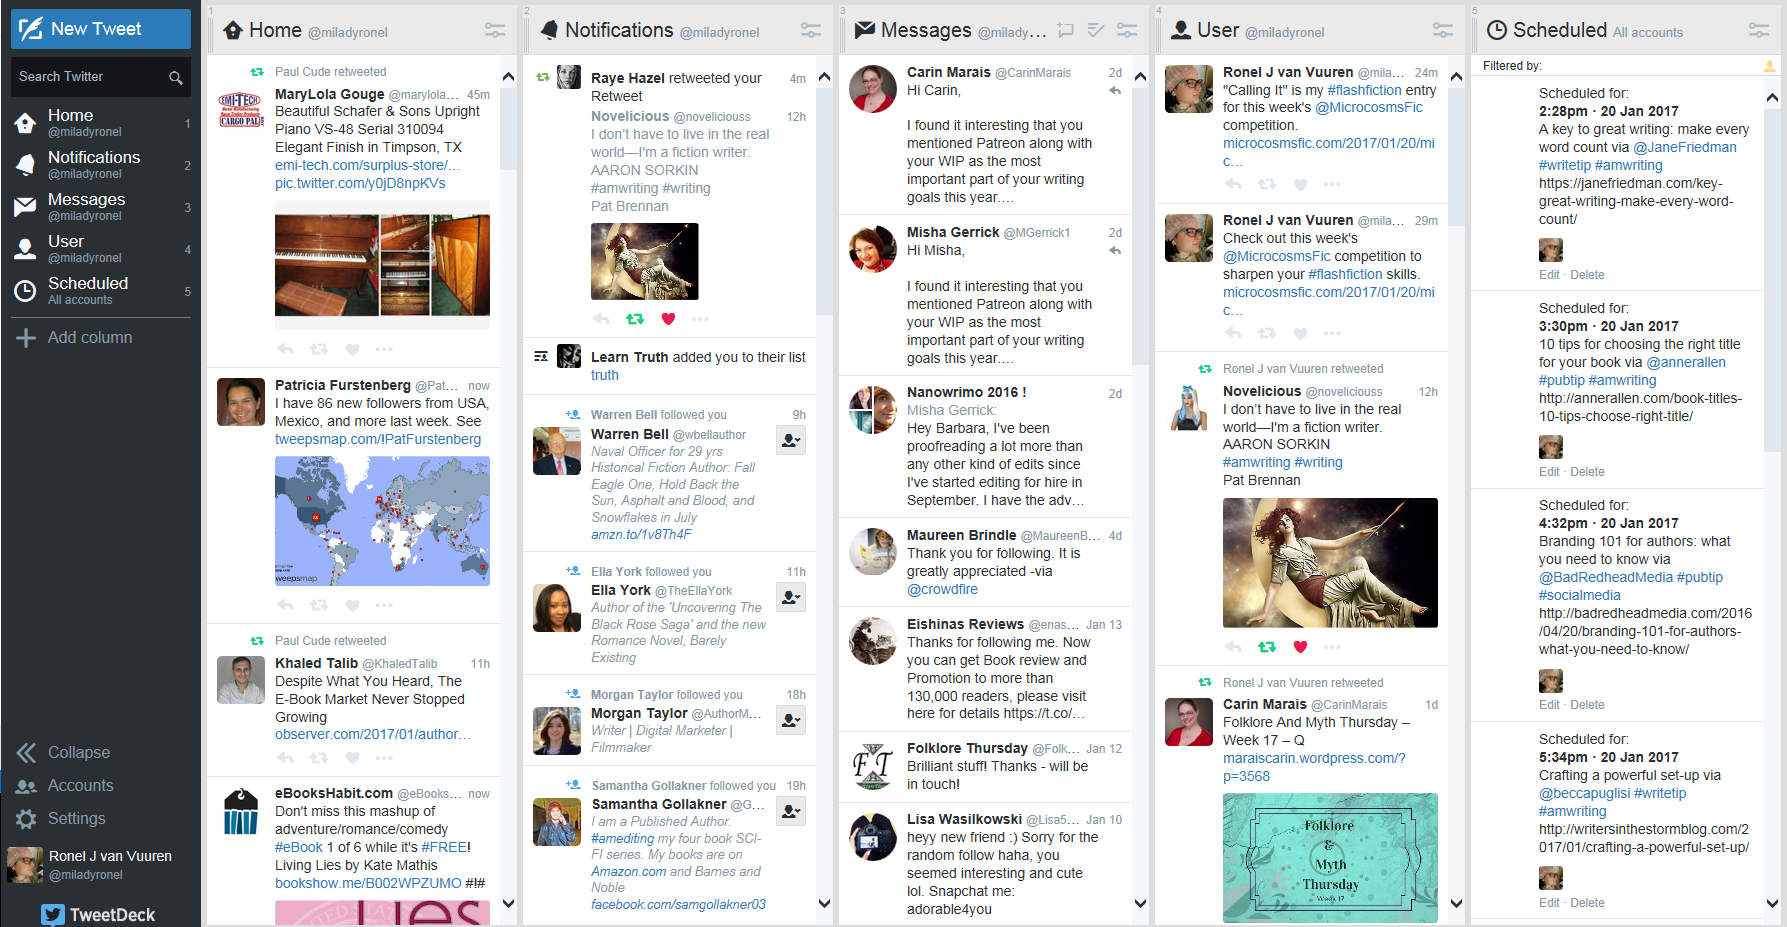The height and width of the screenshot is (927, 1787).
Task: Open Folklore Thursday image in User column
Action: click(x=1330, y=857)
